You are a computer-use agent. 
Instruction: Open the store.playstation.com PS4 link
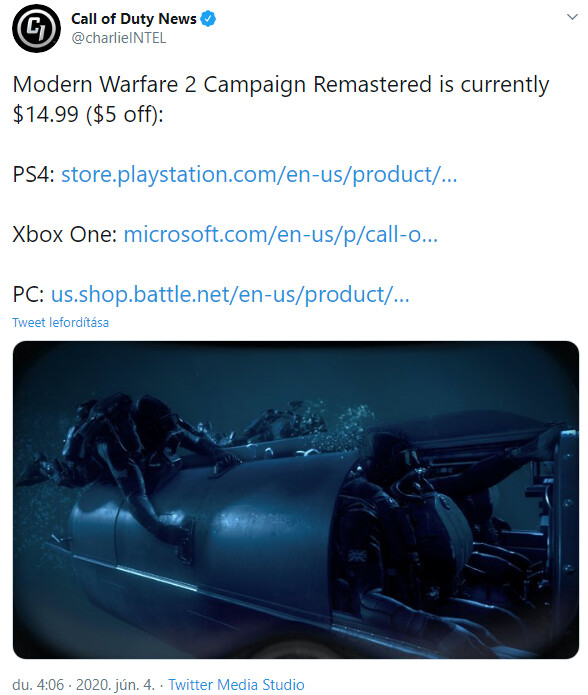[259, 175]
